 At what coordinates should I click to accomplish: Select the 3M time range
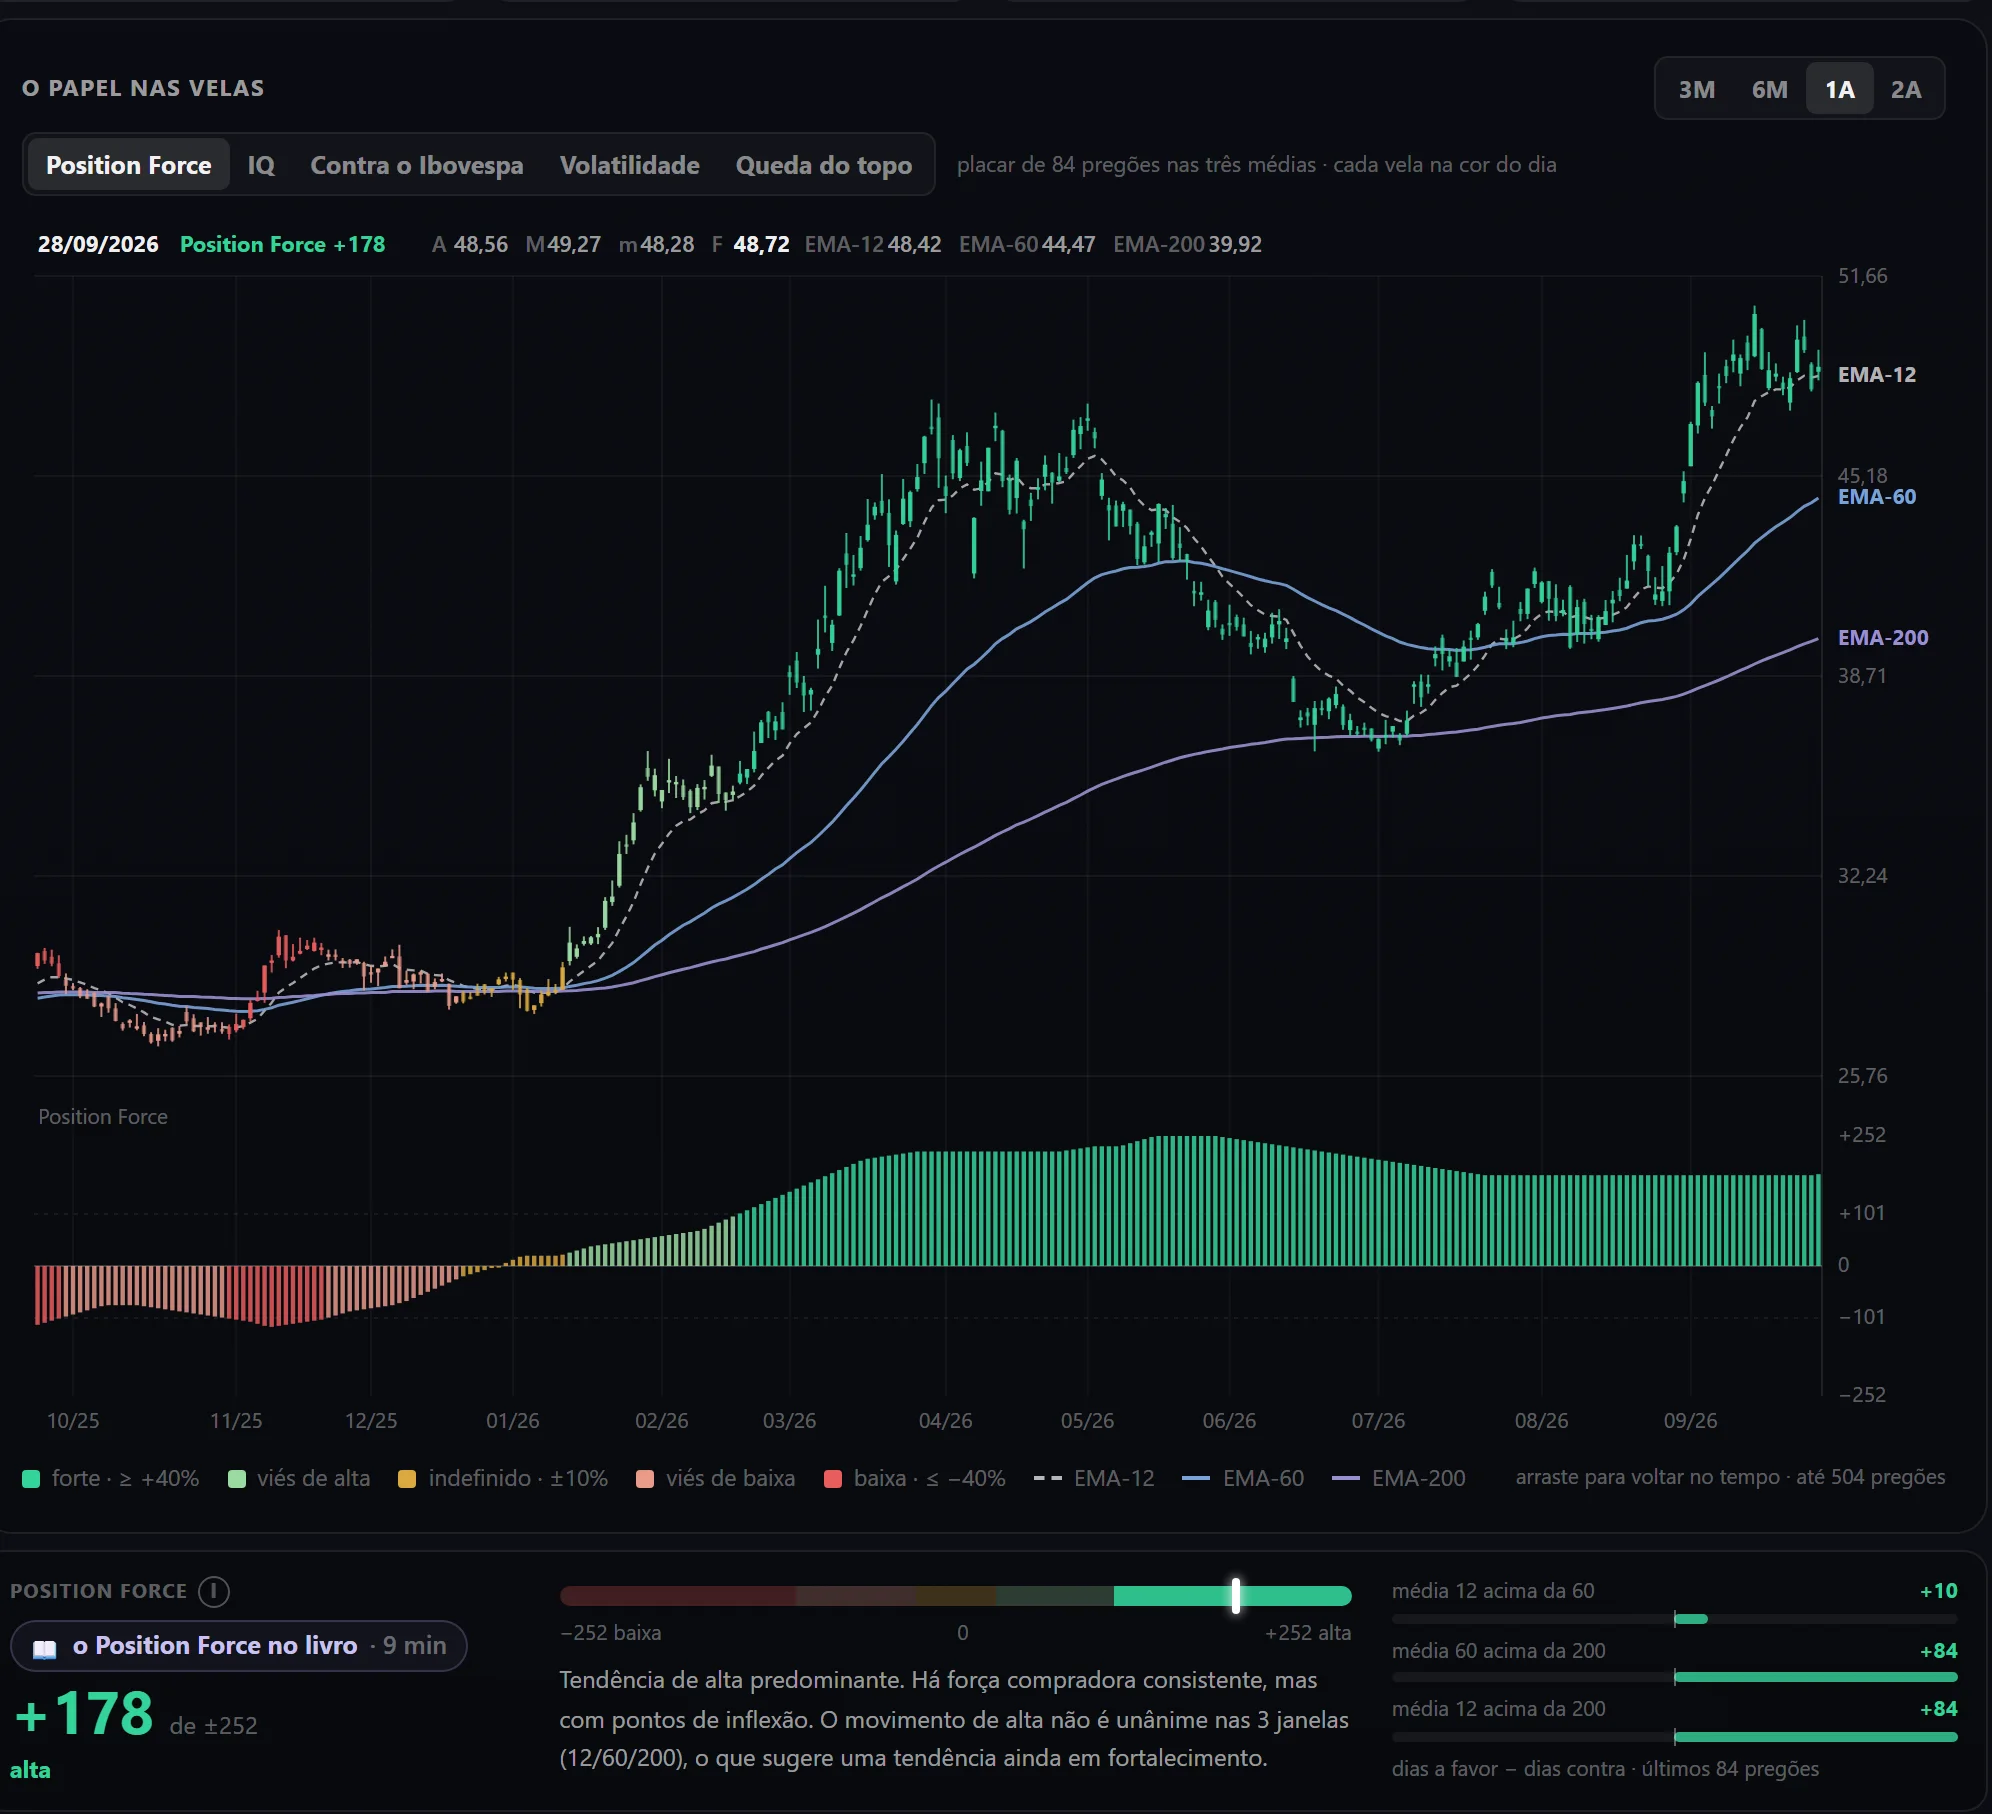[1696, 90]
